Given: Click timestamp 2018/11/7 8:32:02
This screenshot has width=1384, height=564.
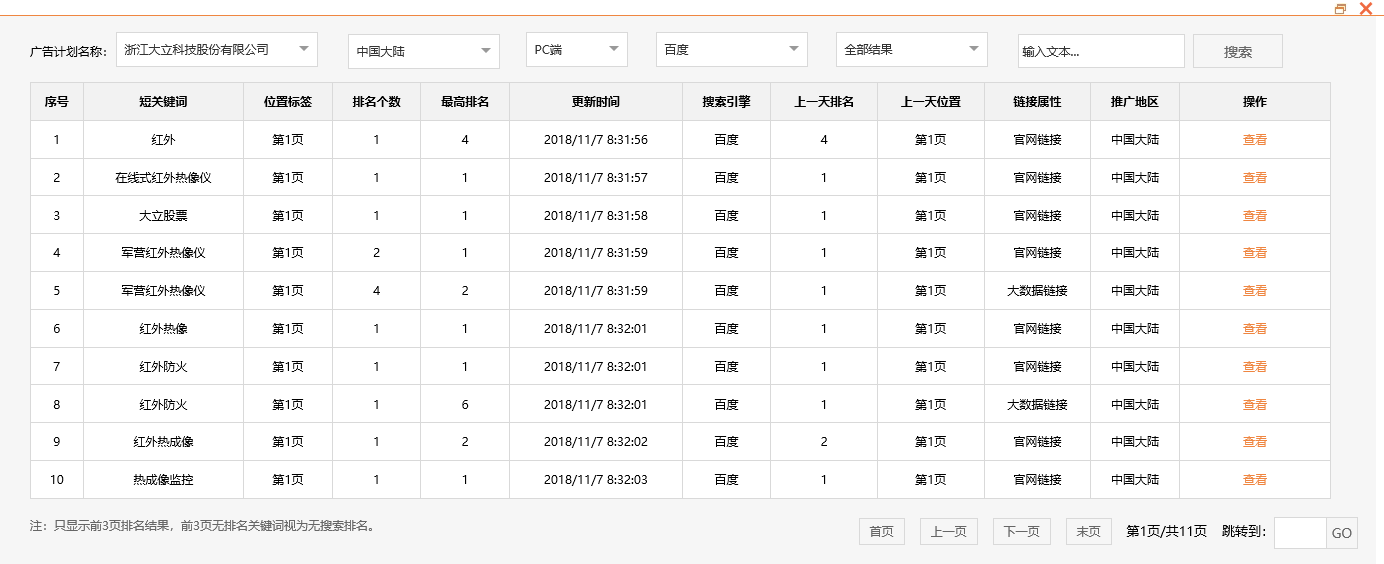Looking at the screenshot, I should pyautogui.click(x=596, y=442).
